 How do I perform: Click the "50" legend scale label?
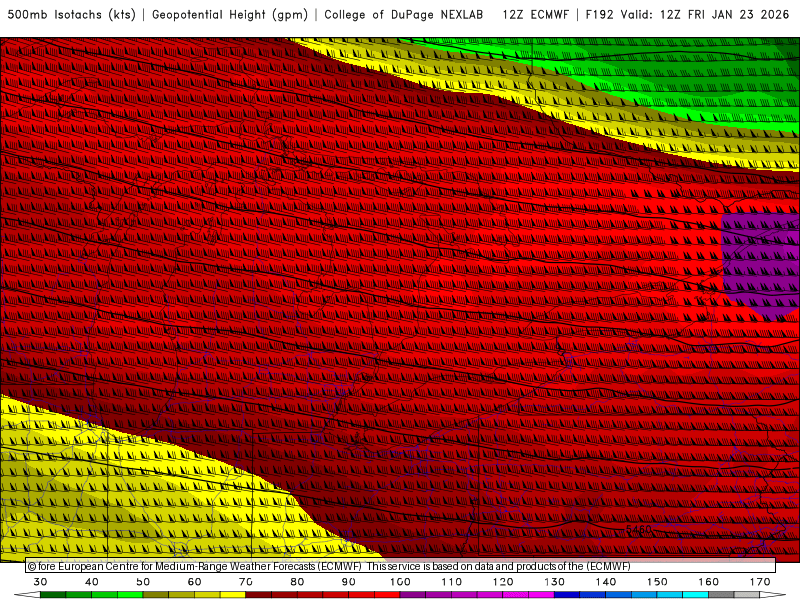coord(143,582)
